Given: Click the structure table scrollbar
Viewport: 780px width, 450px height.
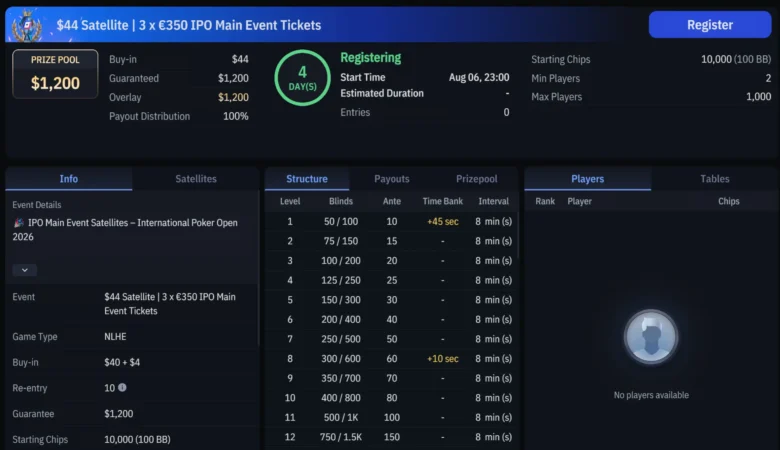Looking at the screenshot, I should 518,235.
